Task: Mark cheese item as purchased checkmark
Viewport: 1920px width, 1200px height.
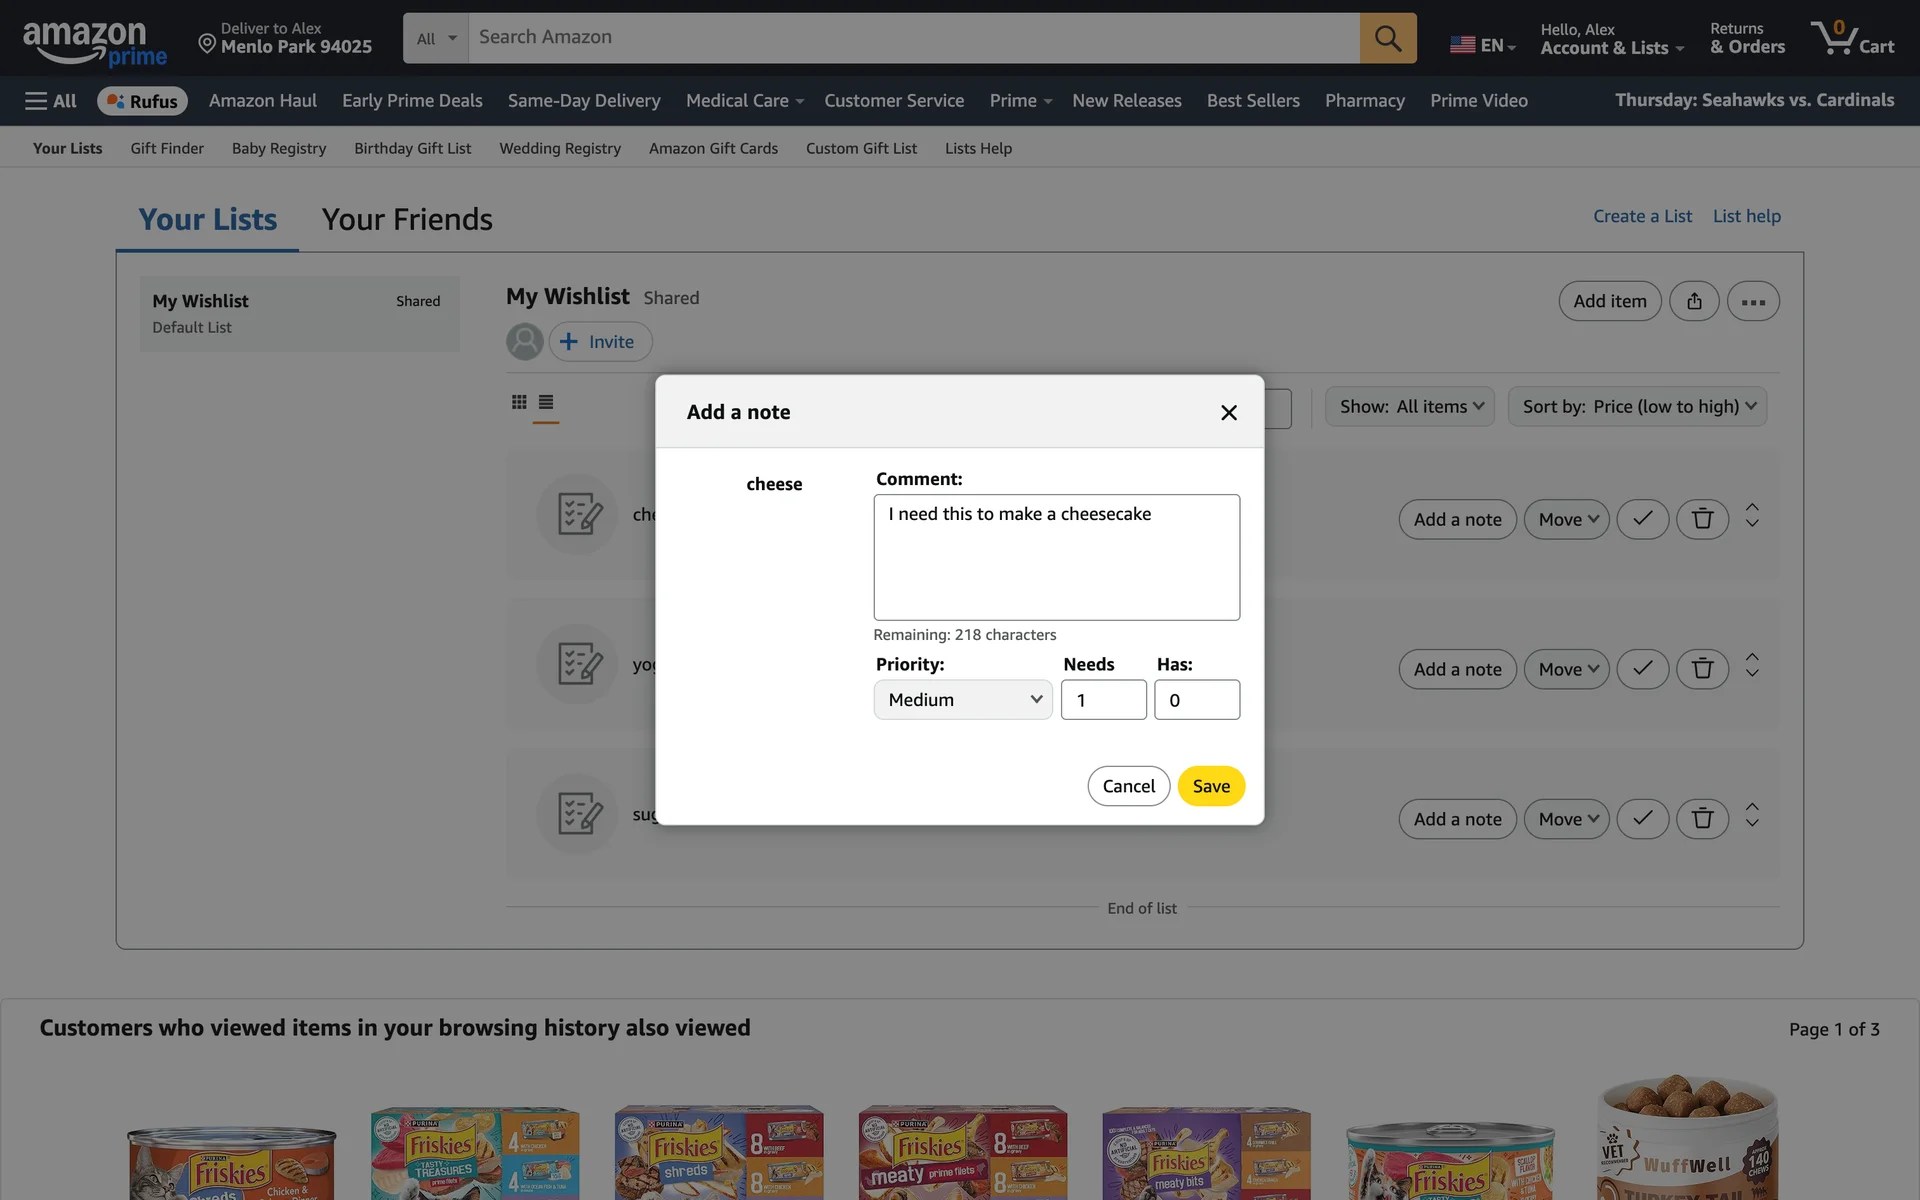Action: click(x=1642, y=519)
